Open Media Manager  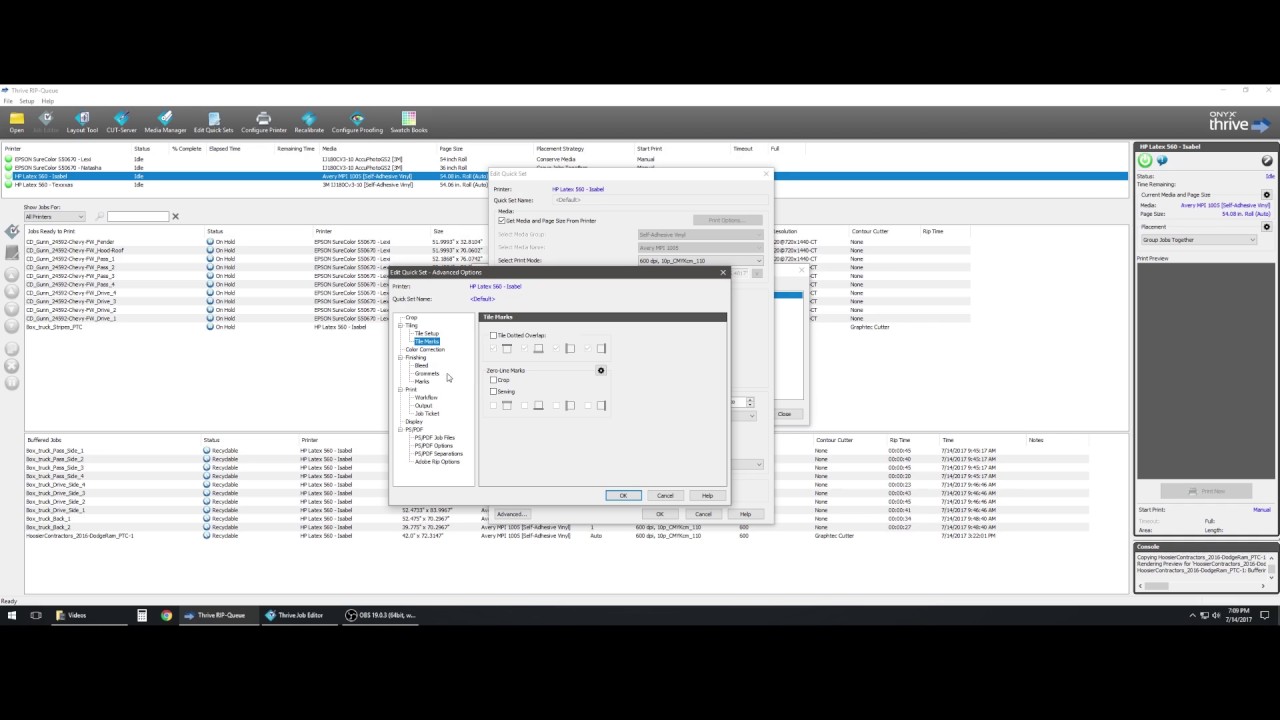(x=165, y=122)
